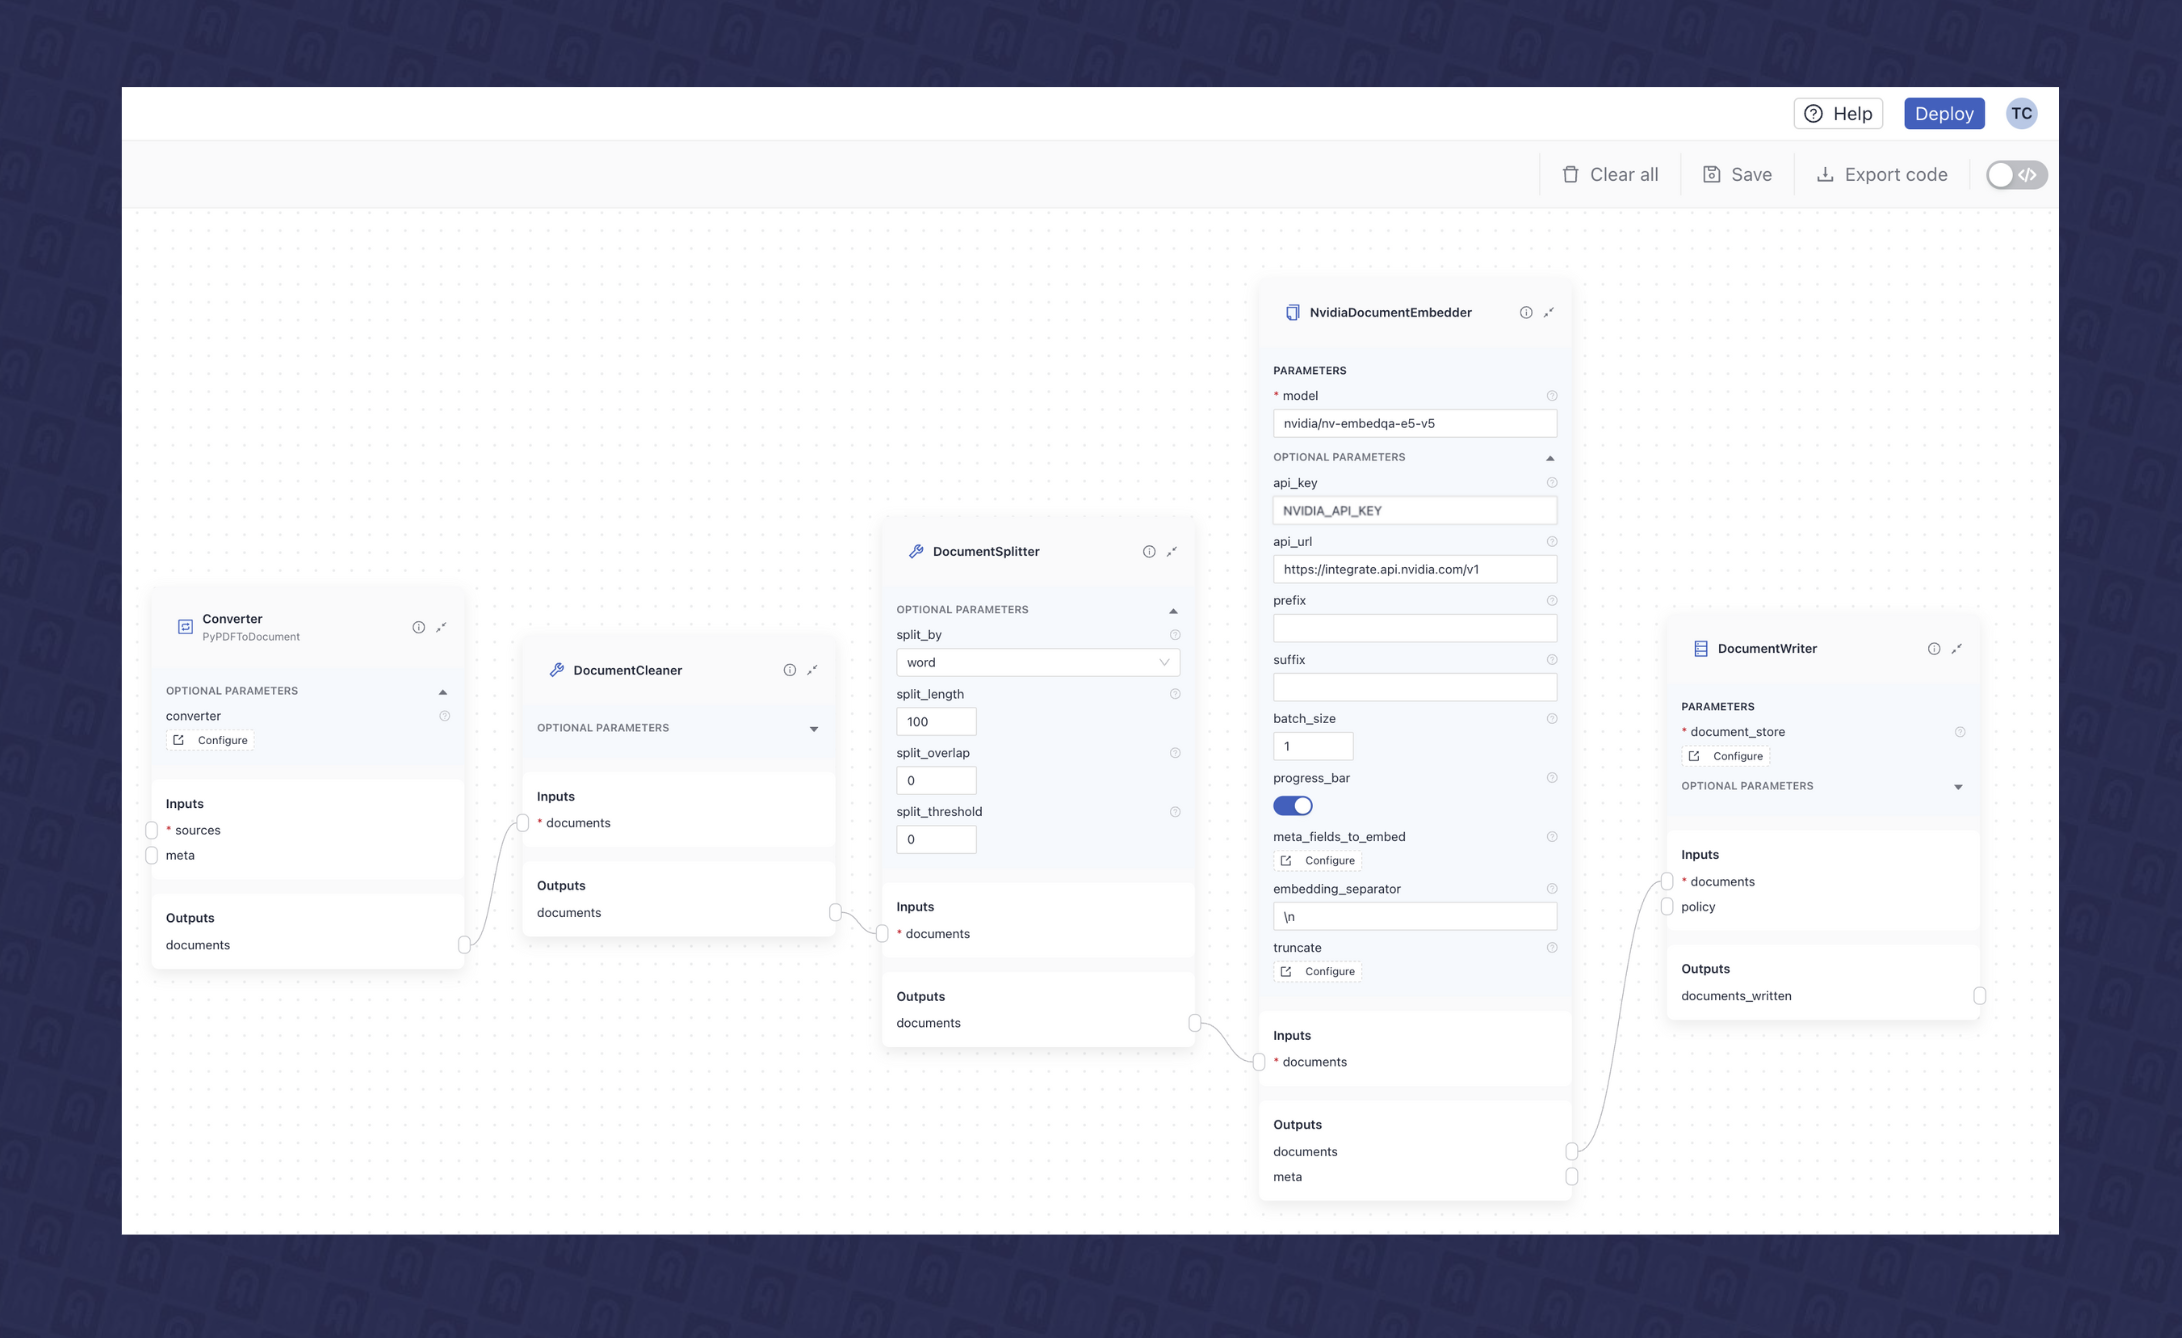Click the Help button

1838,114
